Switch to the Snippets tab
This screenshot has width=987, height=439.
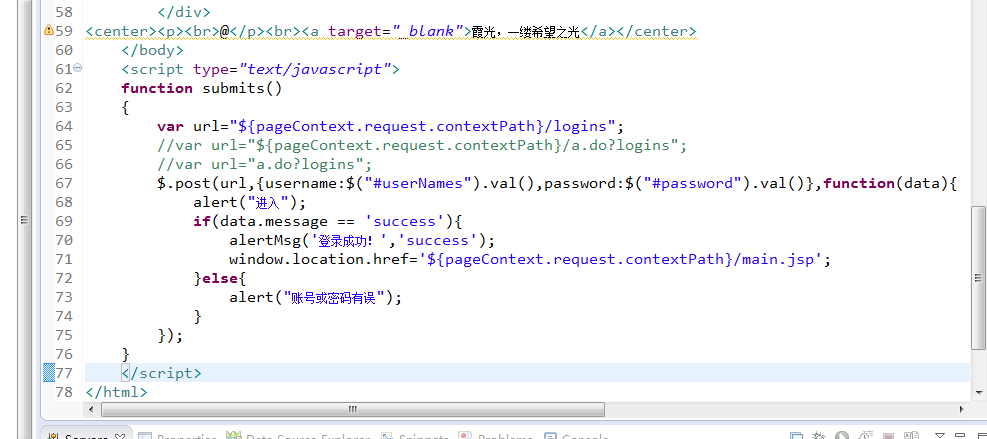(x=415, y=436)
